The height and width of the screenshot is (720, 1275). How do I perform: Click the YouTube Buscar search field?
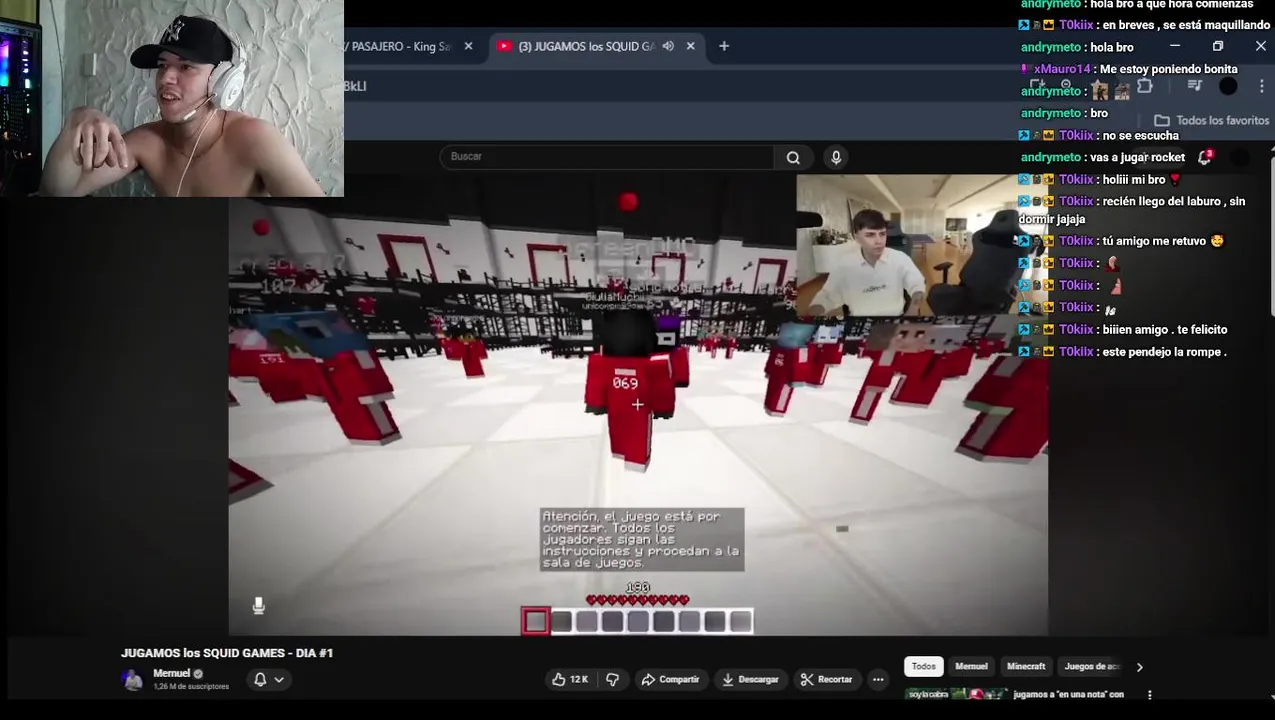(606, 156)
